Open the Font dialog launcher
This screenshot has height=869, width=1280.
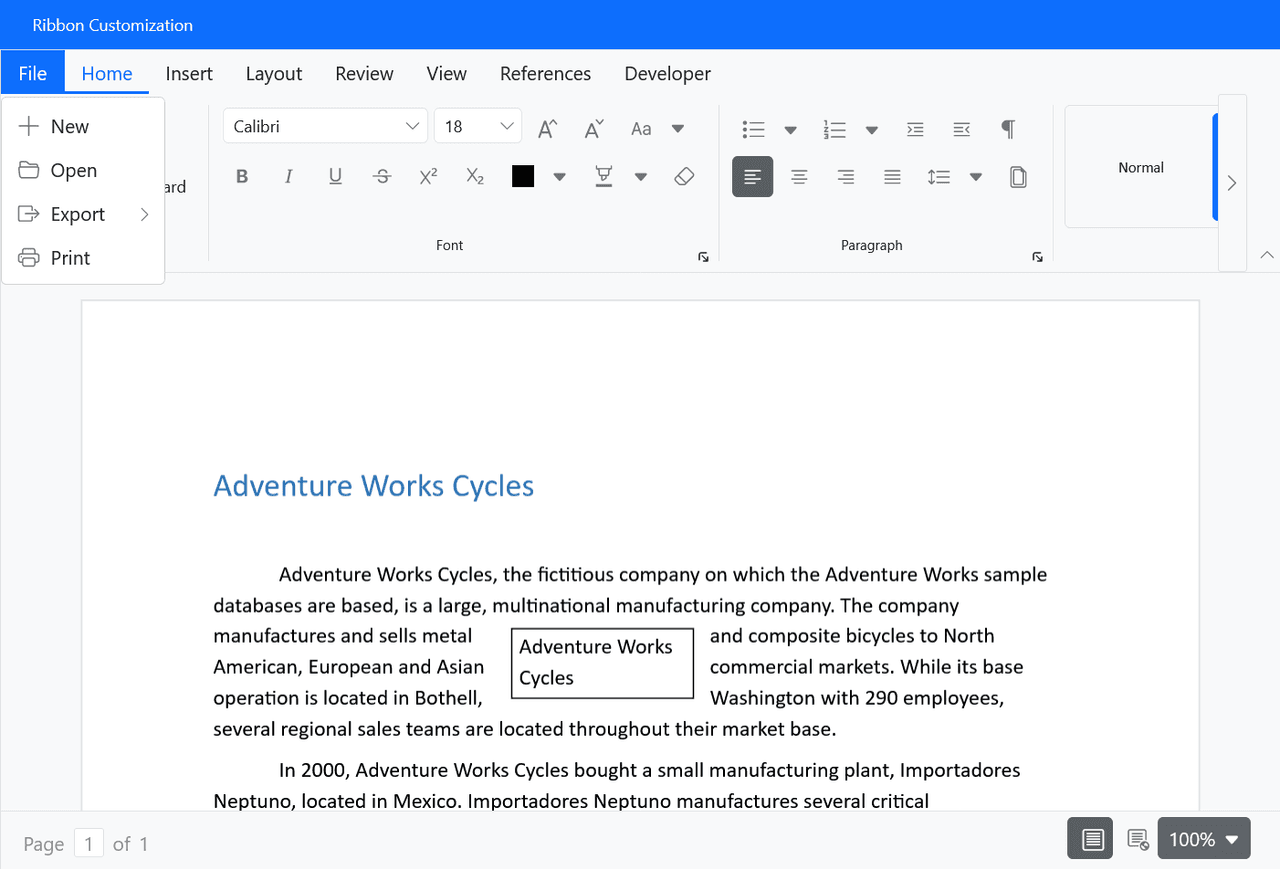(703, 257)
